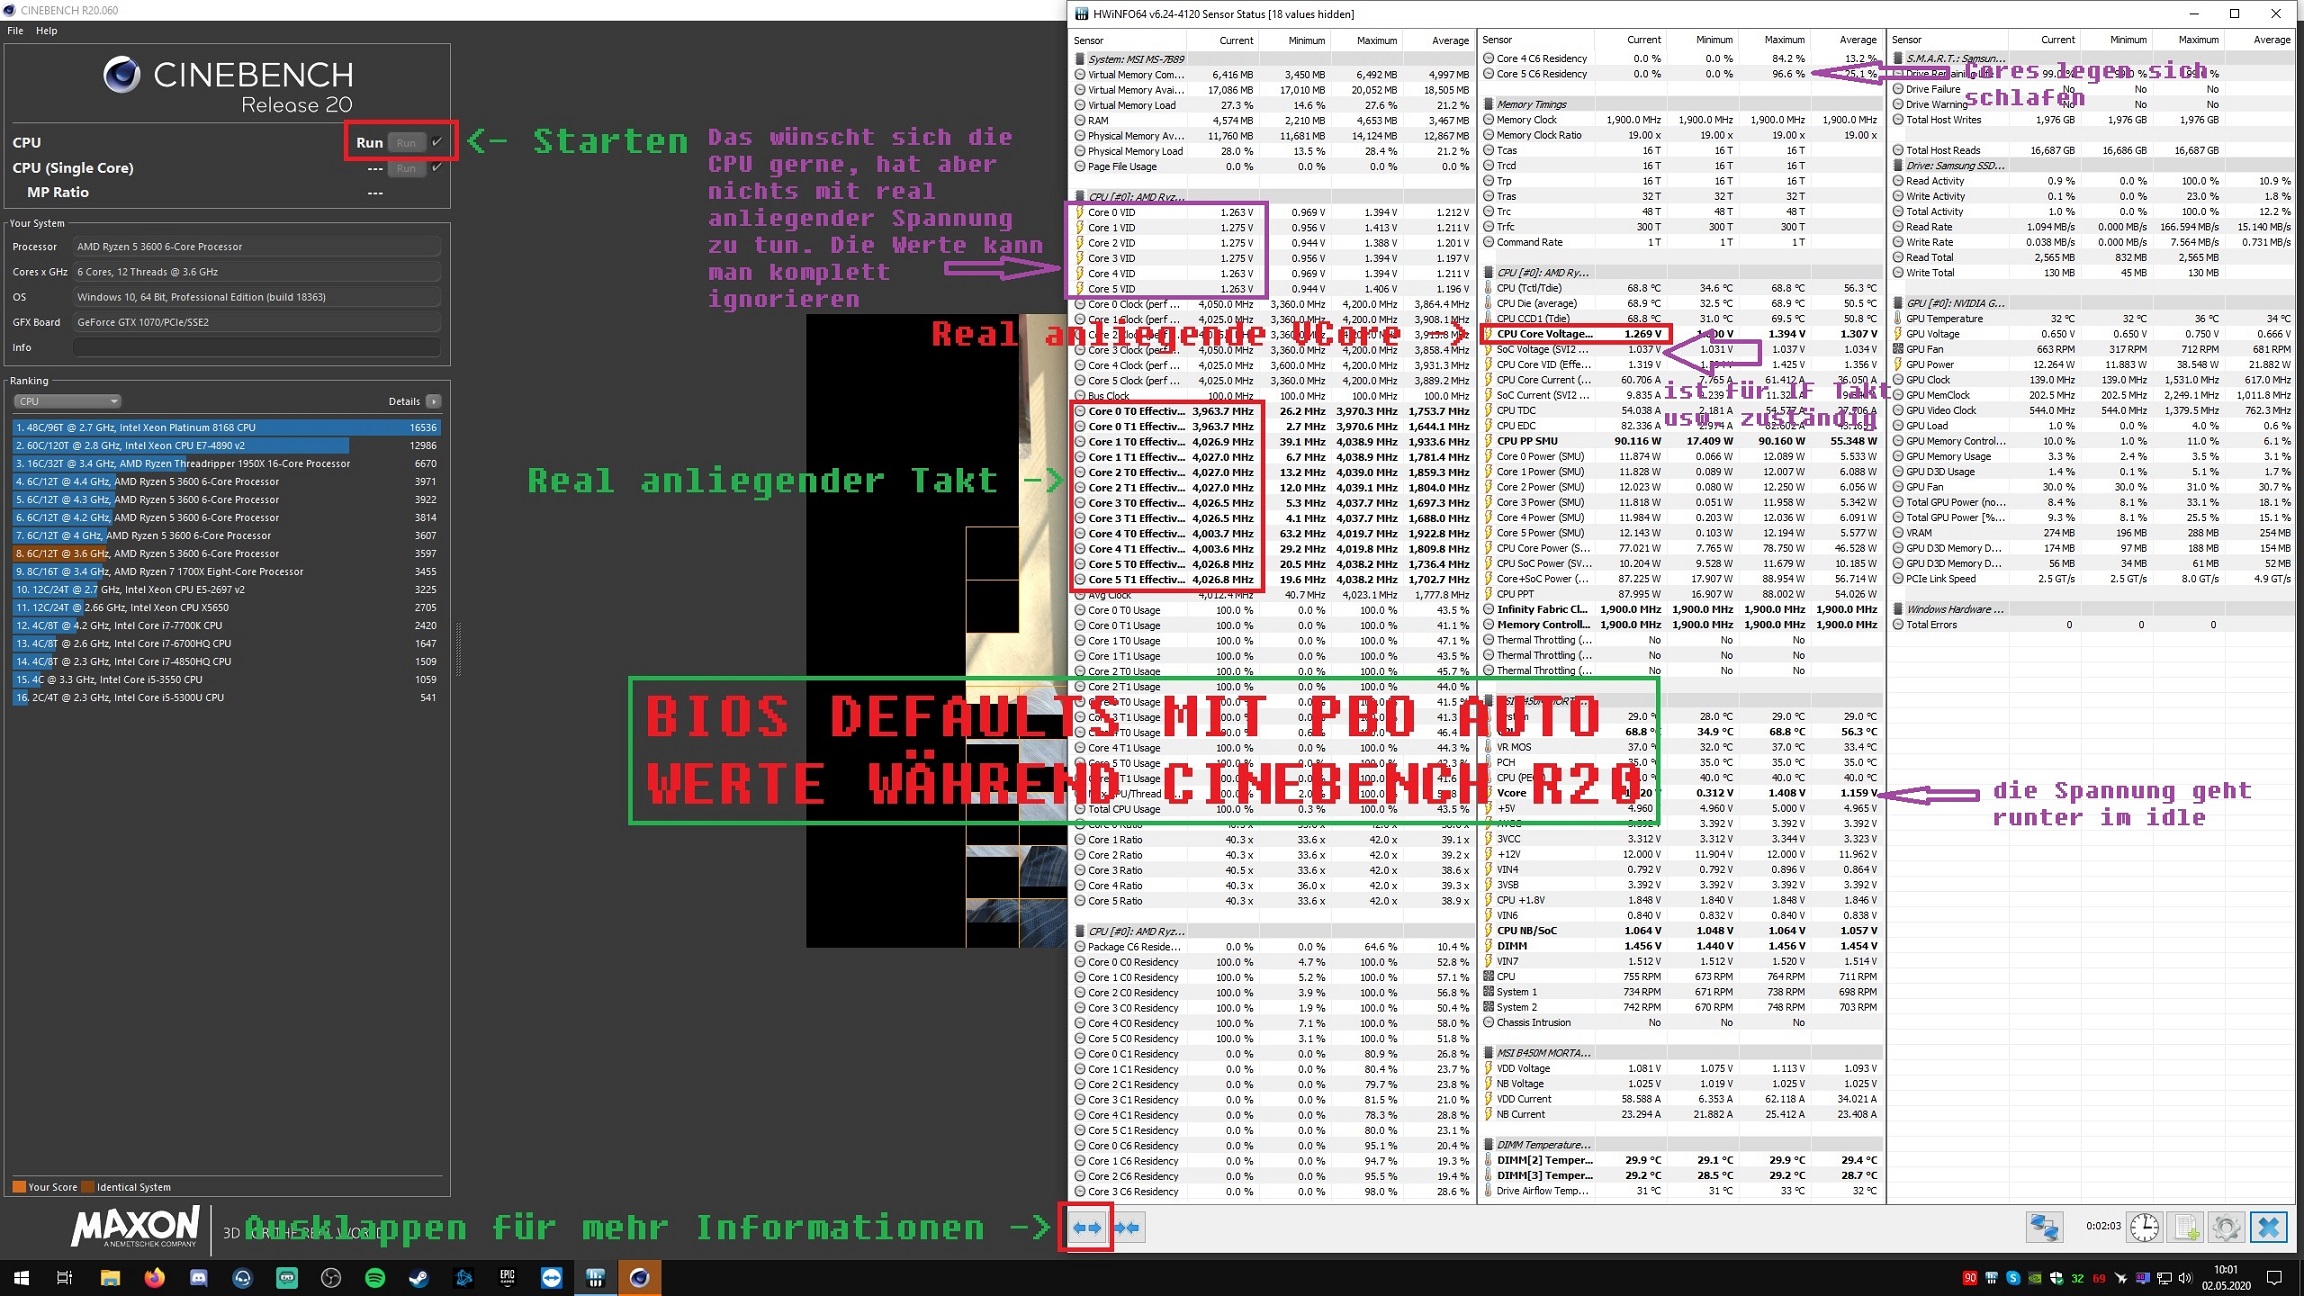Click the clock icon to reset sensor time
Viewport: 2304px width, 1296px height.
(2143, 1227)
